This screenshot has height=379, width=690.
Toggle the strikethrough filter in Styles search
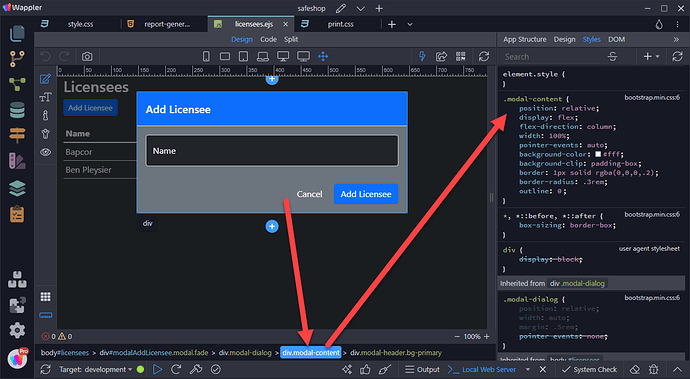point(612,57)
